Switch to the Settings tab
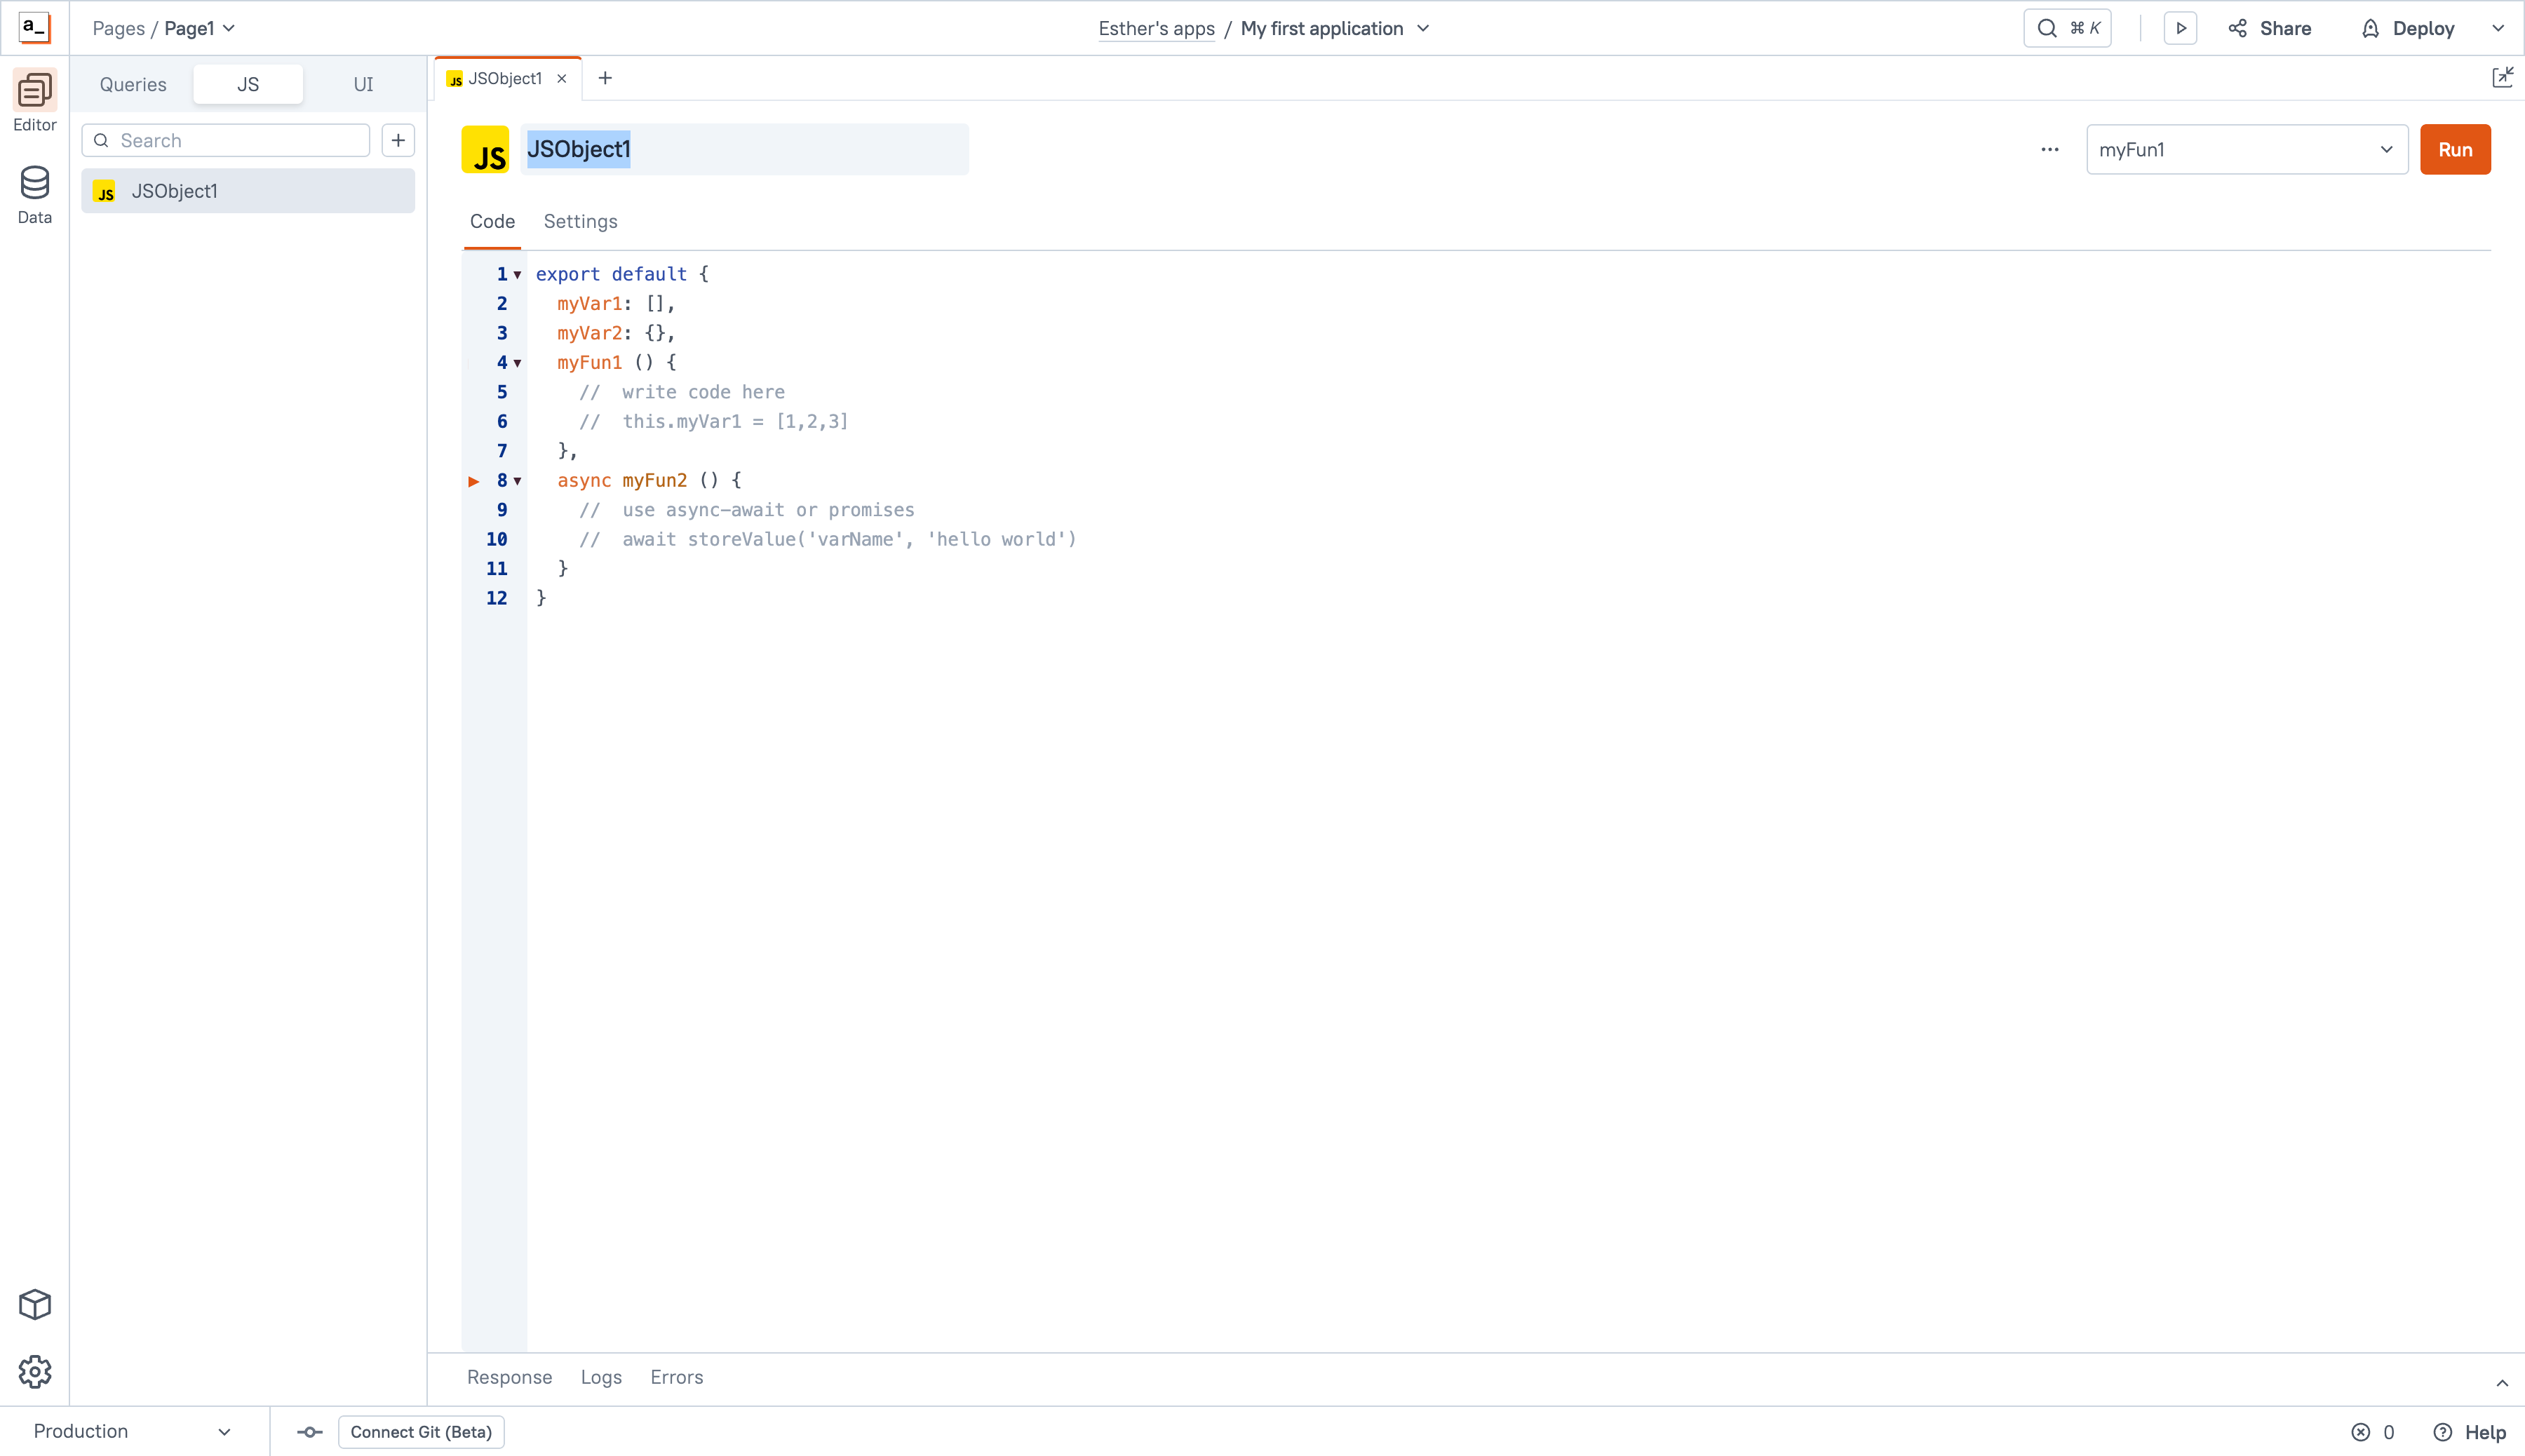 (580, 221)
